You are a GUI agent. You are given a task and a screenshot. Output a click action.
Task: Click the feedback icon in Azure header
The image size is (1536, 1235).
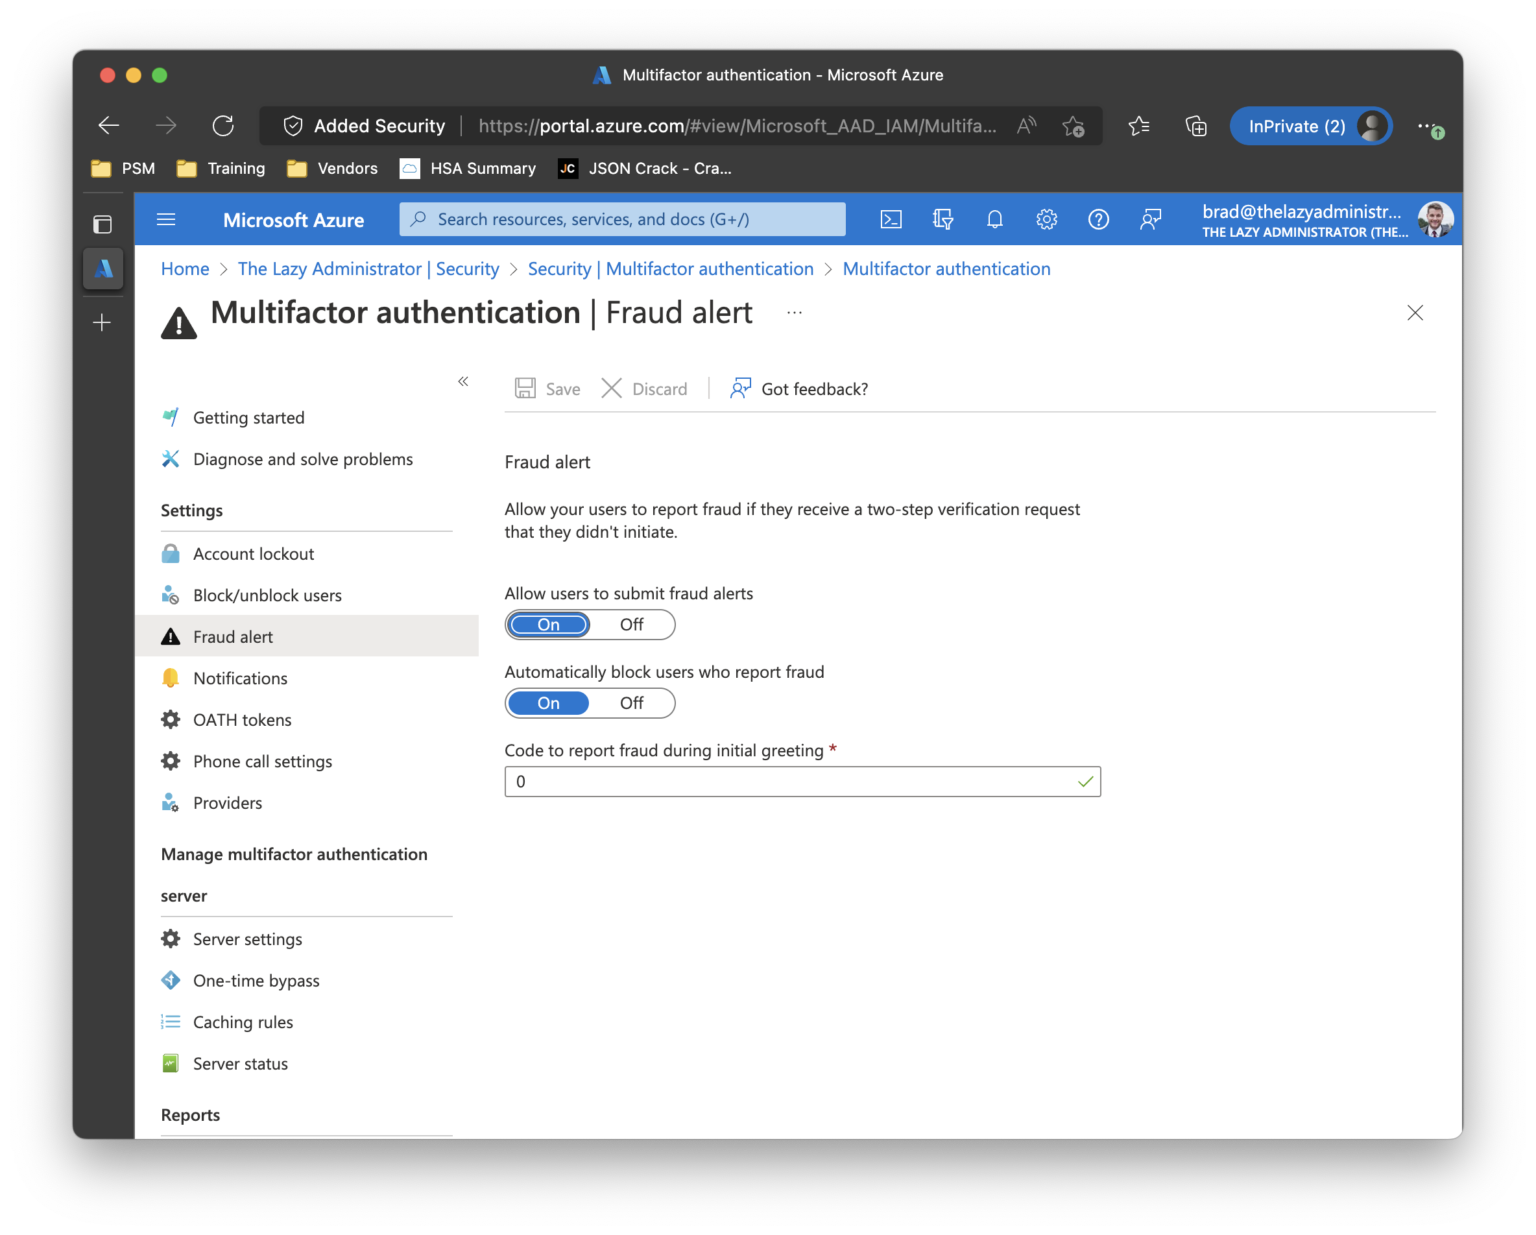1151,219
